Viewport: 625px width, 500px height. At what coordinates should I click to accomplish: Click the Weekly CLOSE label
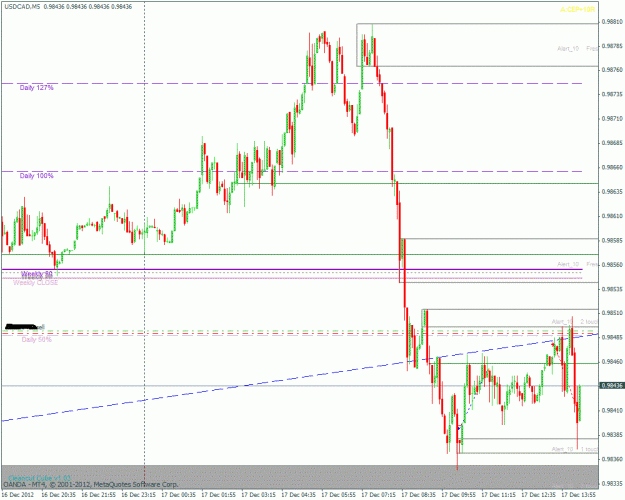pyautogui.click(x=35, y=283)
